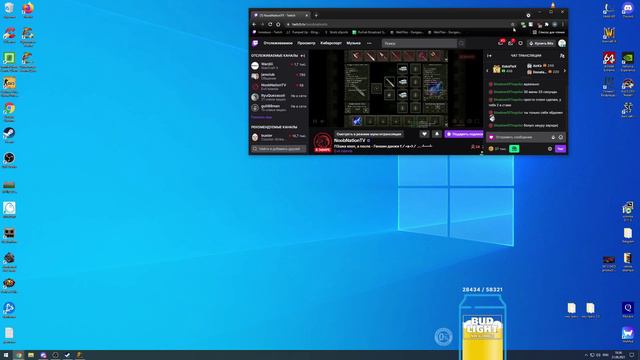Open browser extensions puzzle icon

547,24
